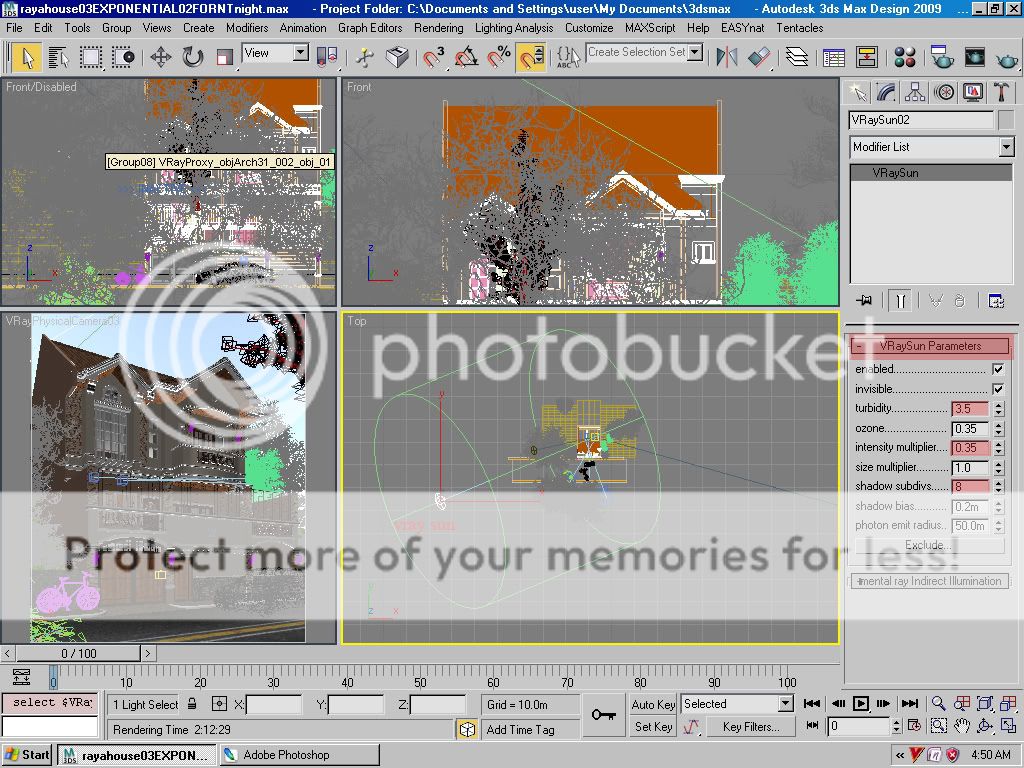Open the Time Configuration dialog
This screenshot has width=1024, height=768.
[x=914, y=726]
